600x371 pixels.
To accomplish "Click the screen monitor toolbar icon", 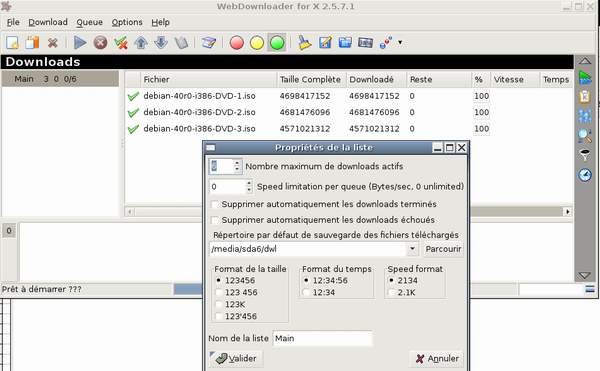I will [x=365, y=42].
